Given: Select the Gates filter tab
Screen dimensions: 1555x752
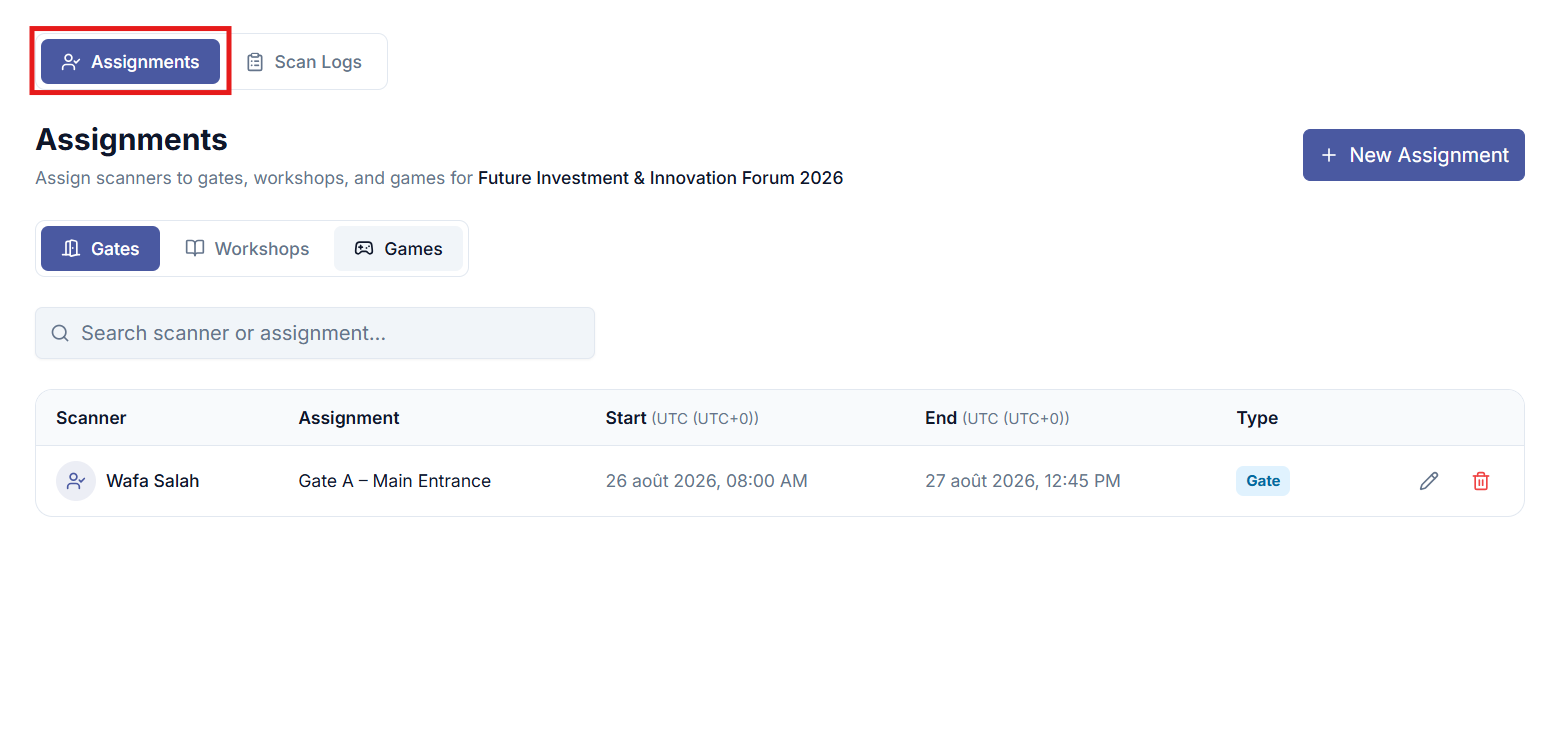Looking at the screenshot, I should tap(100, 249).
